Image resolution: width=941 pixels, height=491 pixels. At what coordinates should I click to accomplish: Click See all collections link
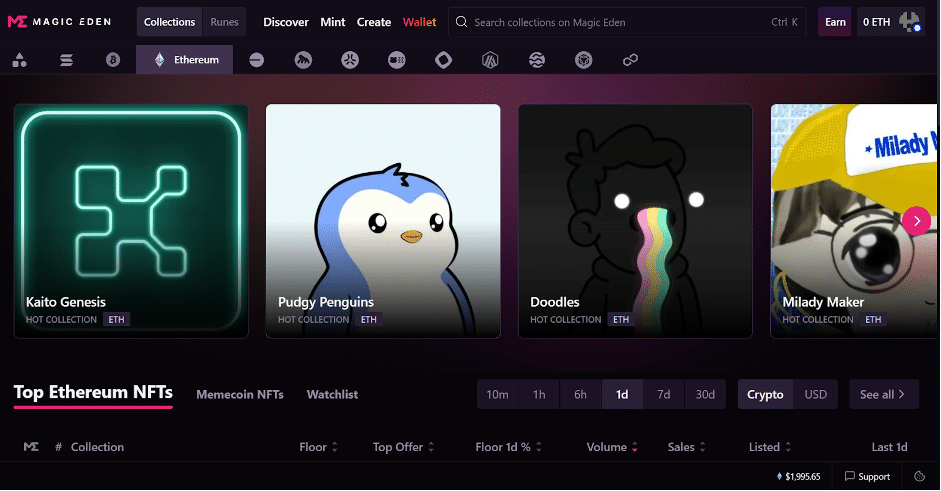pos(884,394)
